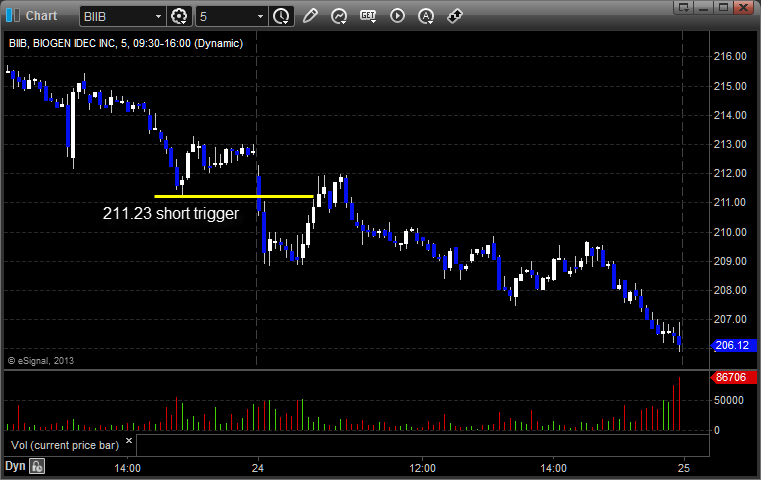Click the pop-out window icon in title bar
The height and width of the screenshot is (480, 761).
(684, 7)
